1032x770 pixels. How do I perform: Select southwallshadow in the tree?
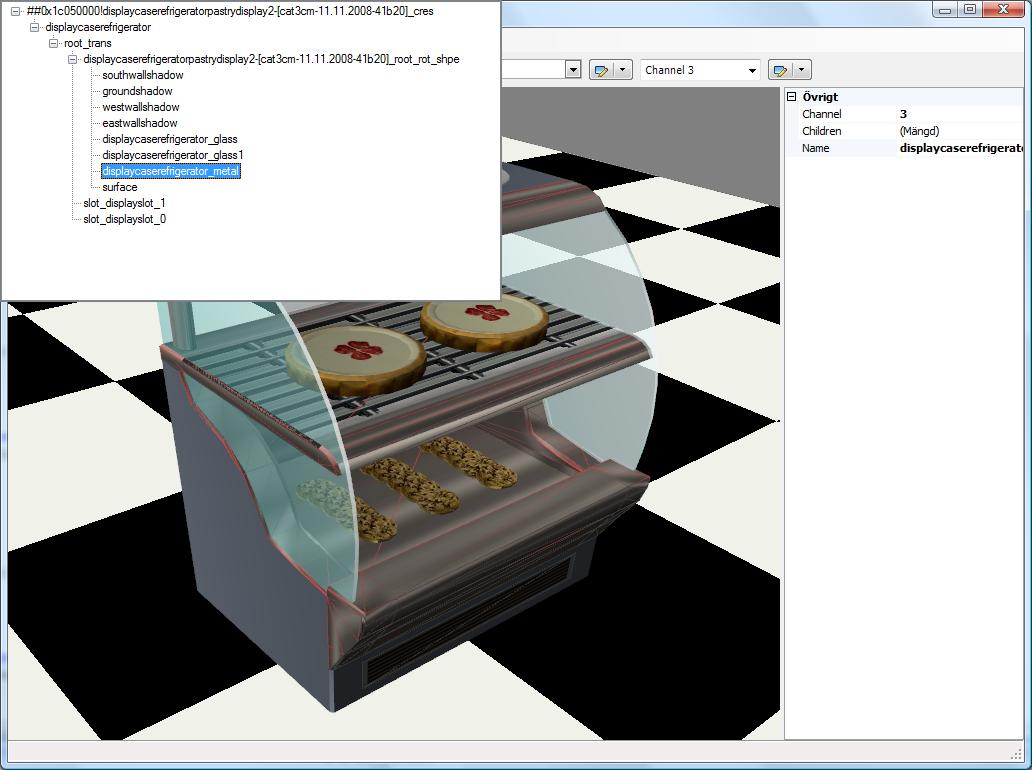[142, 75]
